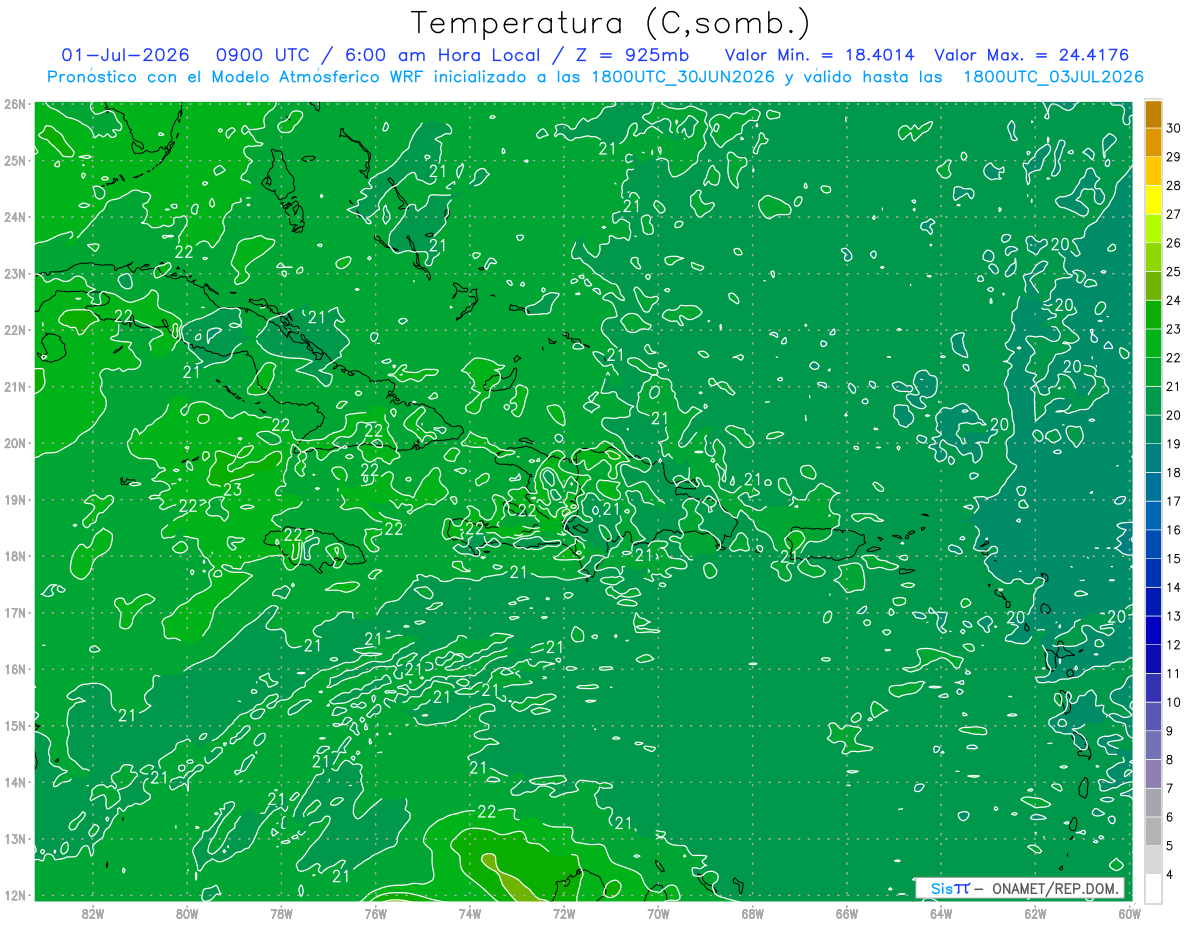The image size is (1200, 927).
Task: Click the '13N' latitude axis label
Action: point(14,838)
